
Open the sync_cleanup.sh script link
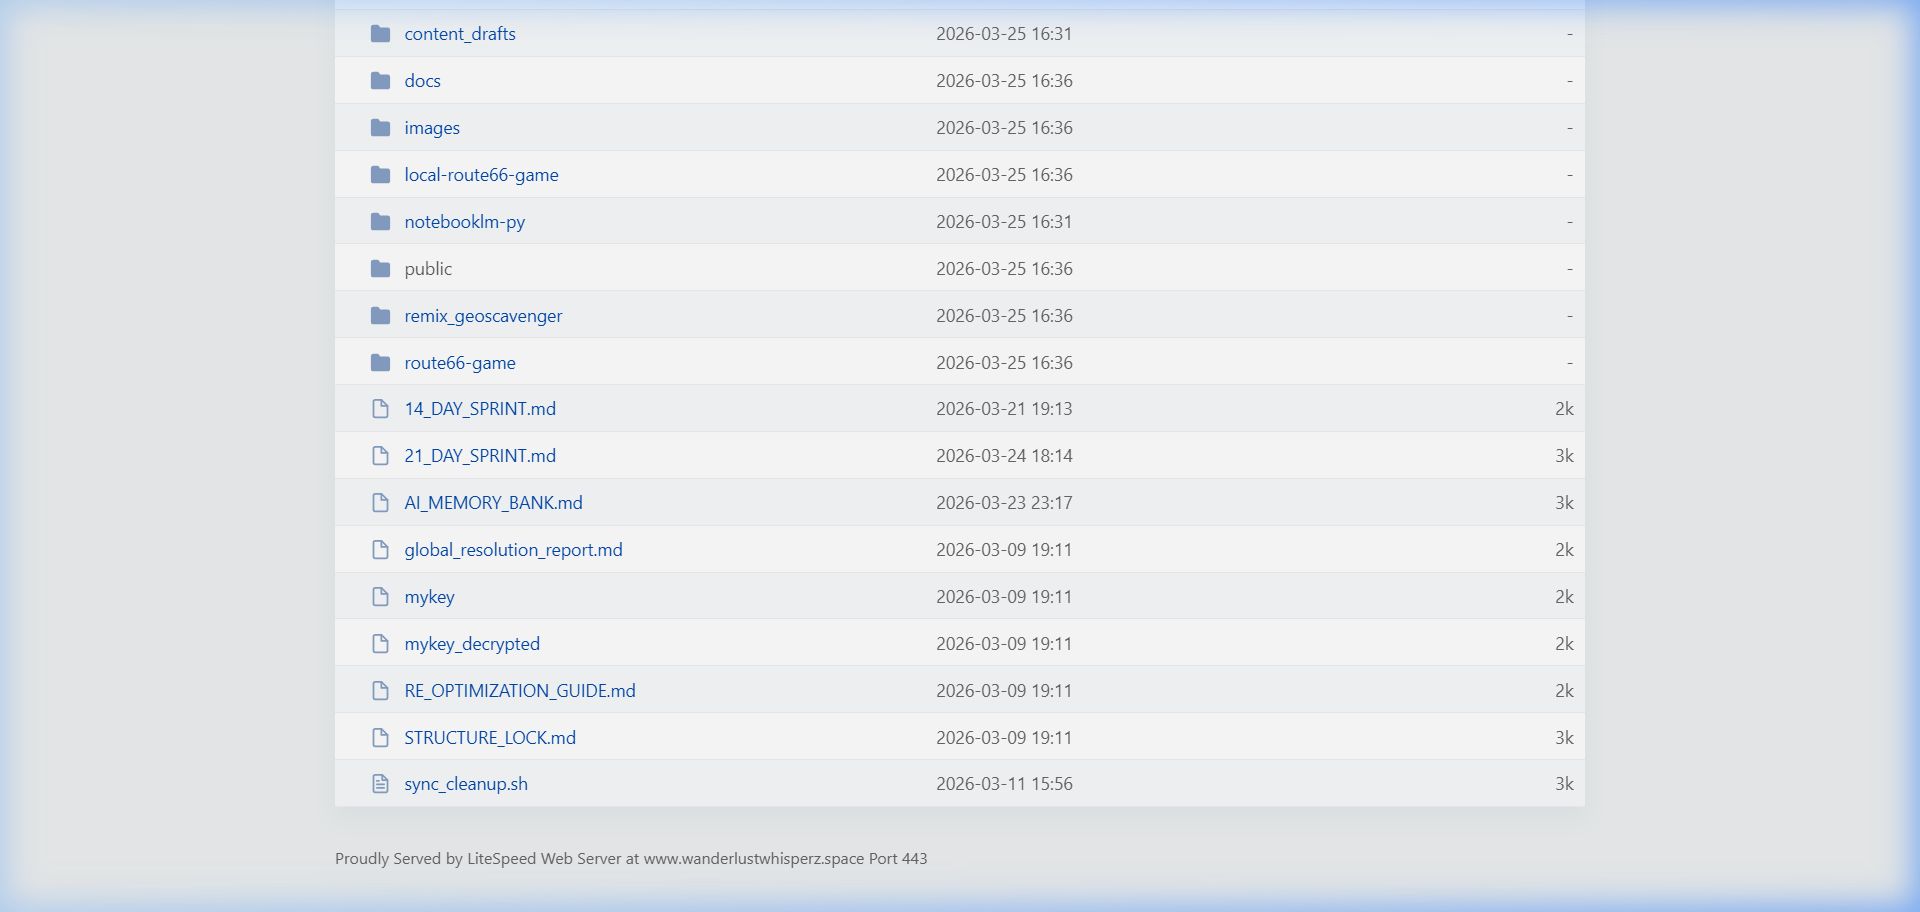coord(466,784)
